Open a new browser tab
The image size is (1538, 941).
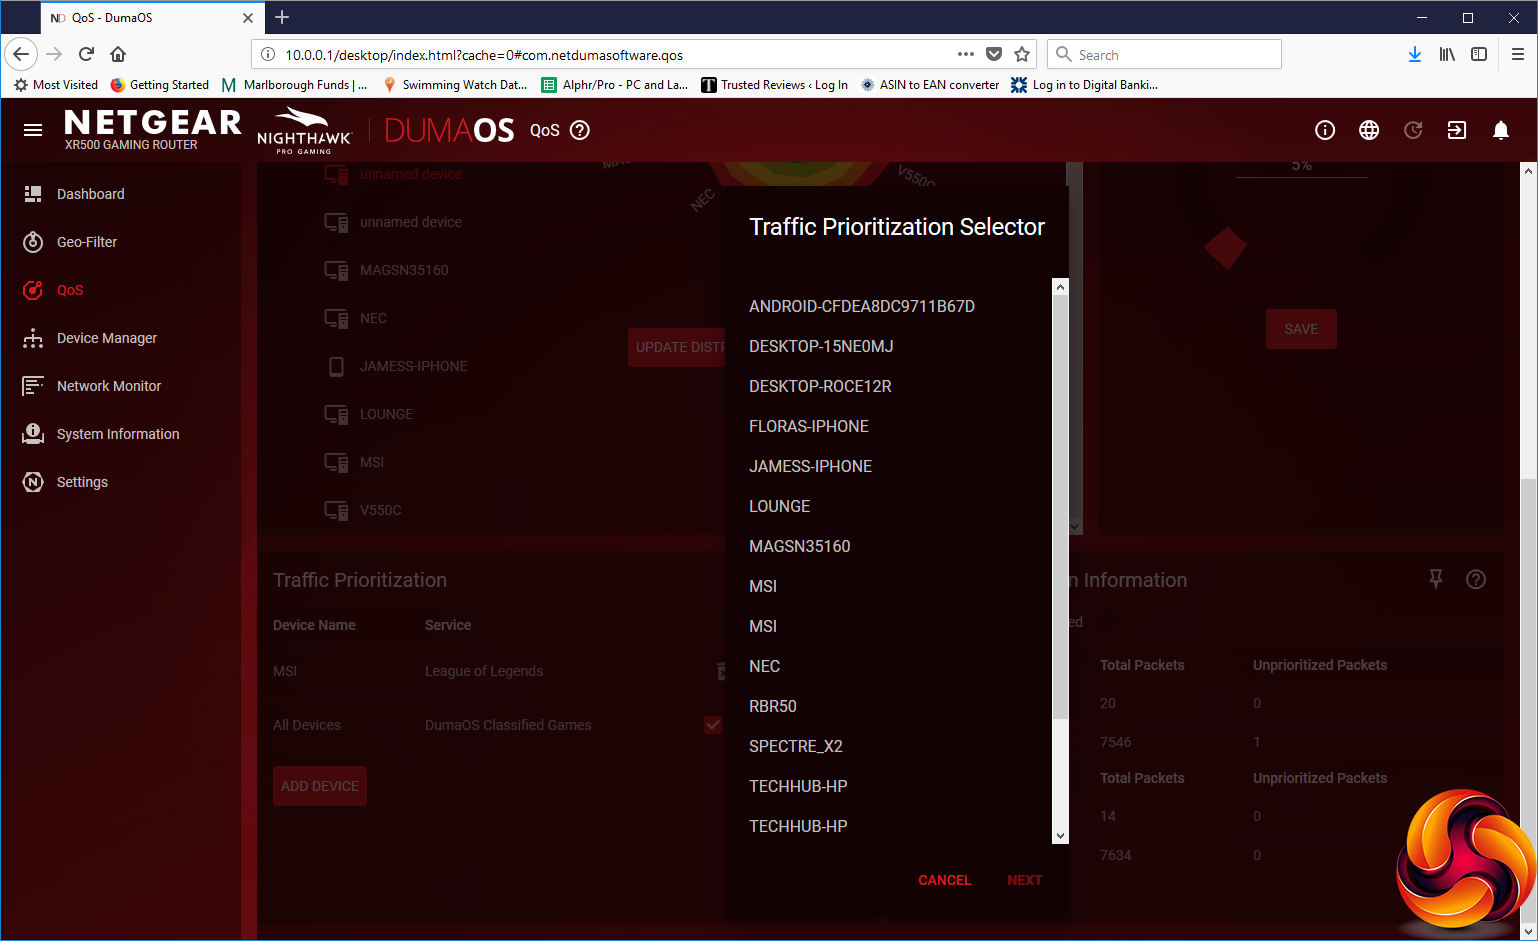click(x=282, y=17)
